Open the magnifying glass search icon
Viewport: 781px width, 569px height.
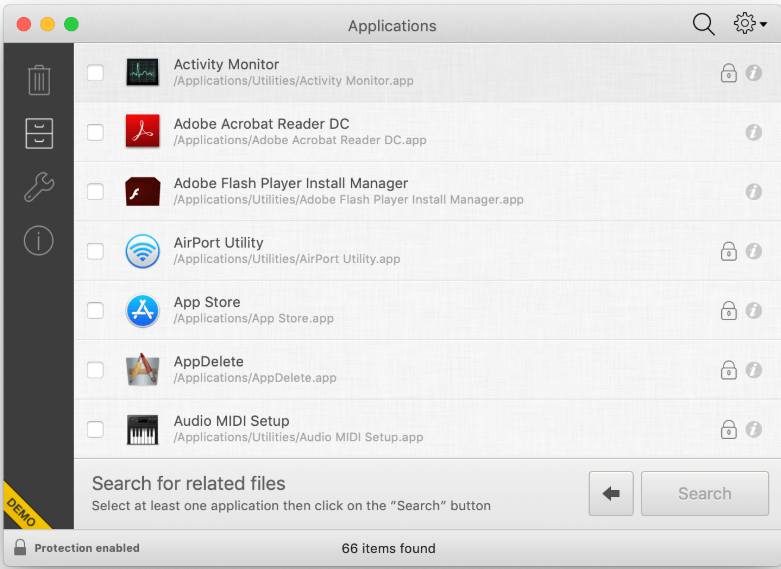coord(704,25)
